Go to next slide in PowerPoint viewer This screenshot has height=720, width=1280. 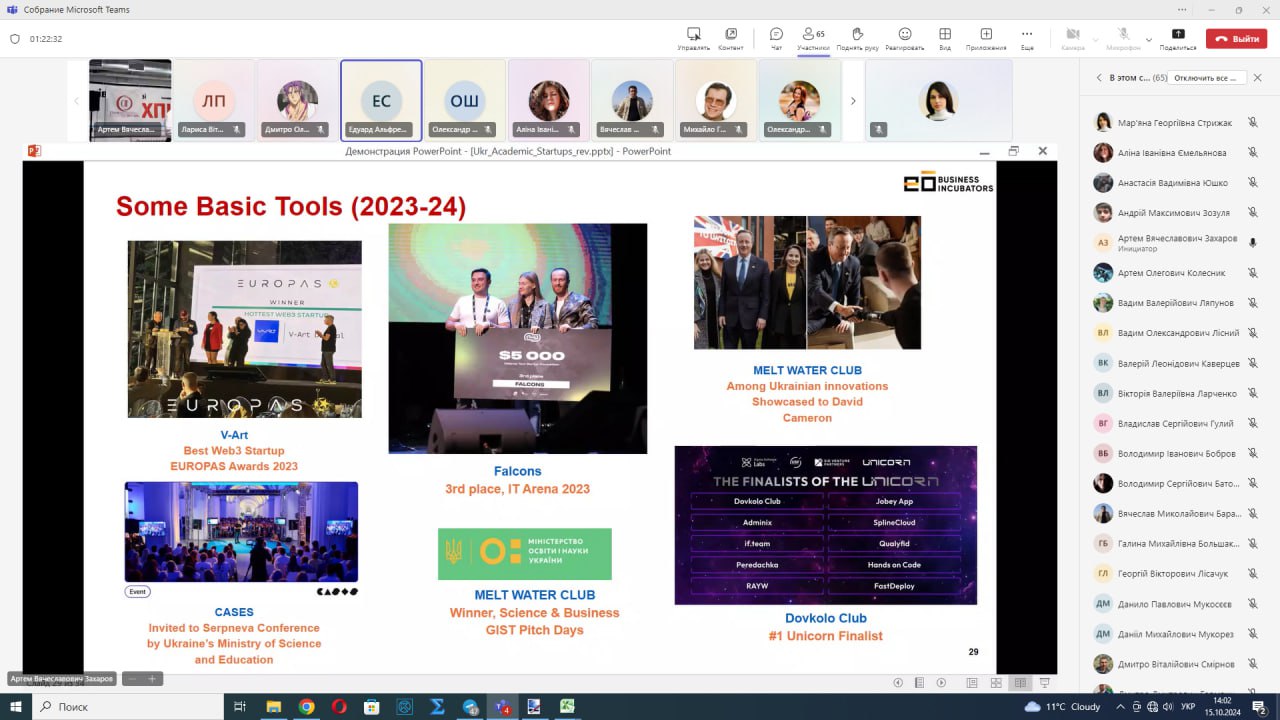(x=941, y=682)
